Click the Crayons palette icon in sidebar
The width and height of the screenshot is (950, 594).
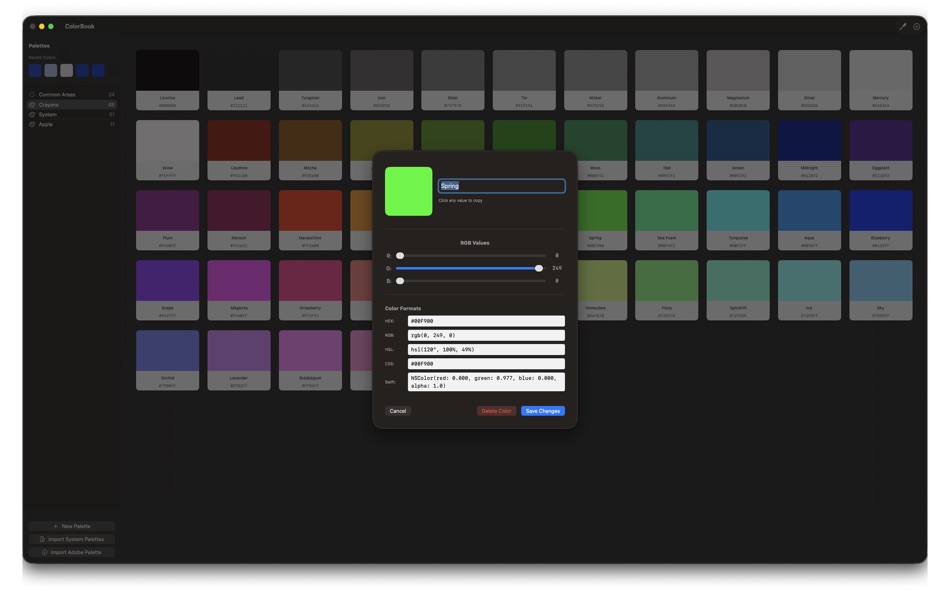[32, 105]
